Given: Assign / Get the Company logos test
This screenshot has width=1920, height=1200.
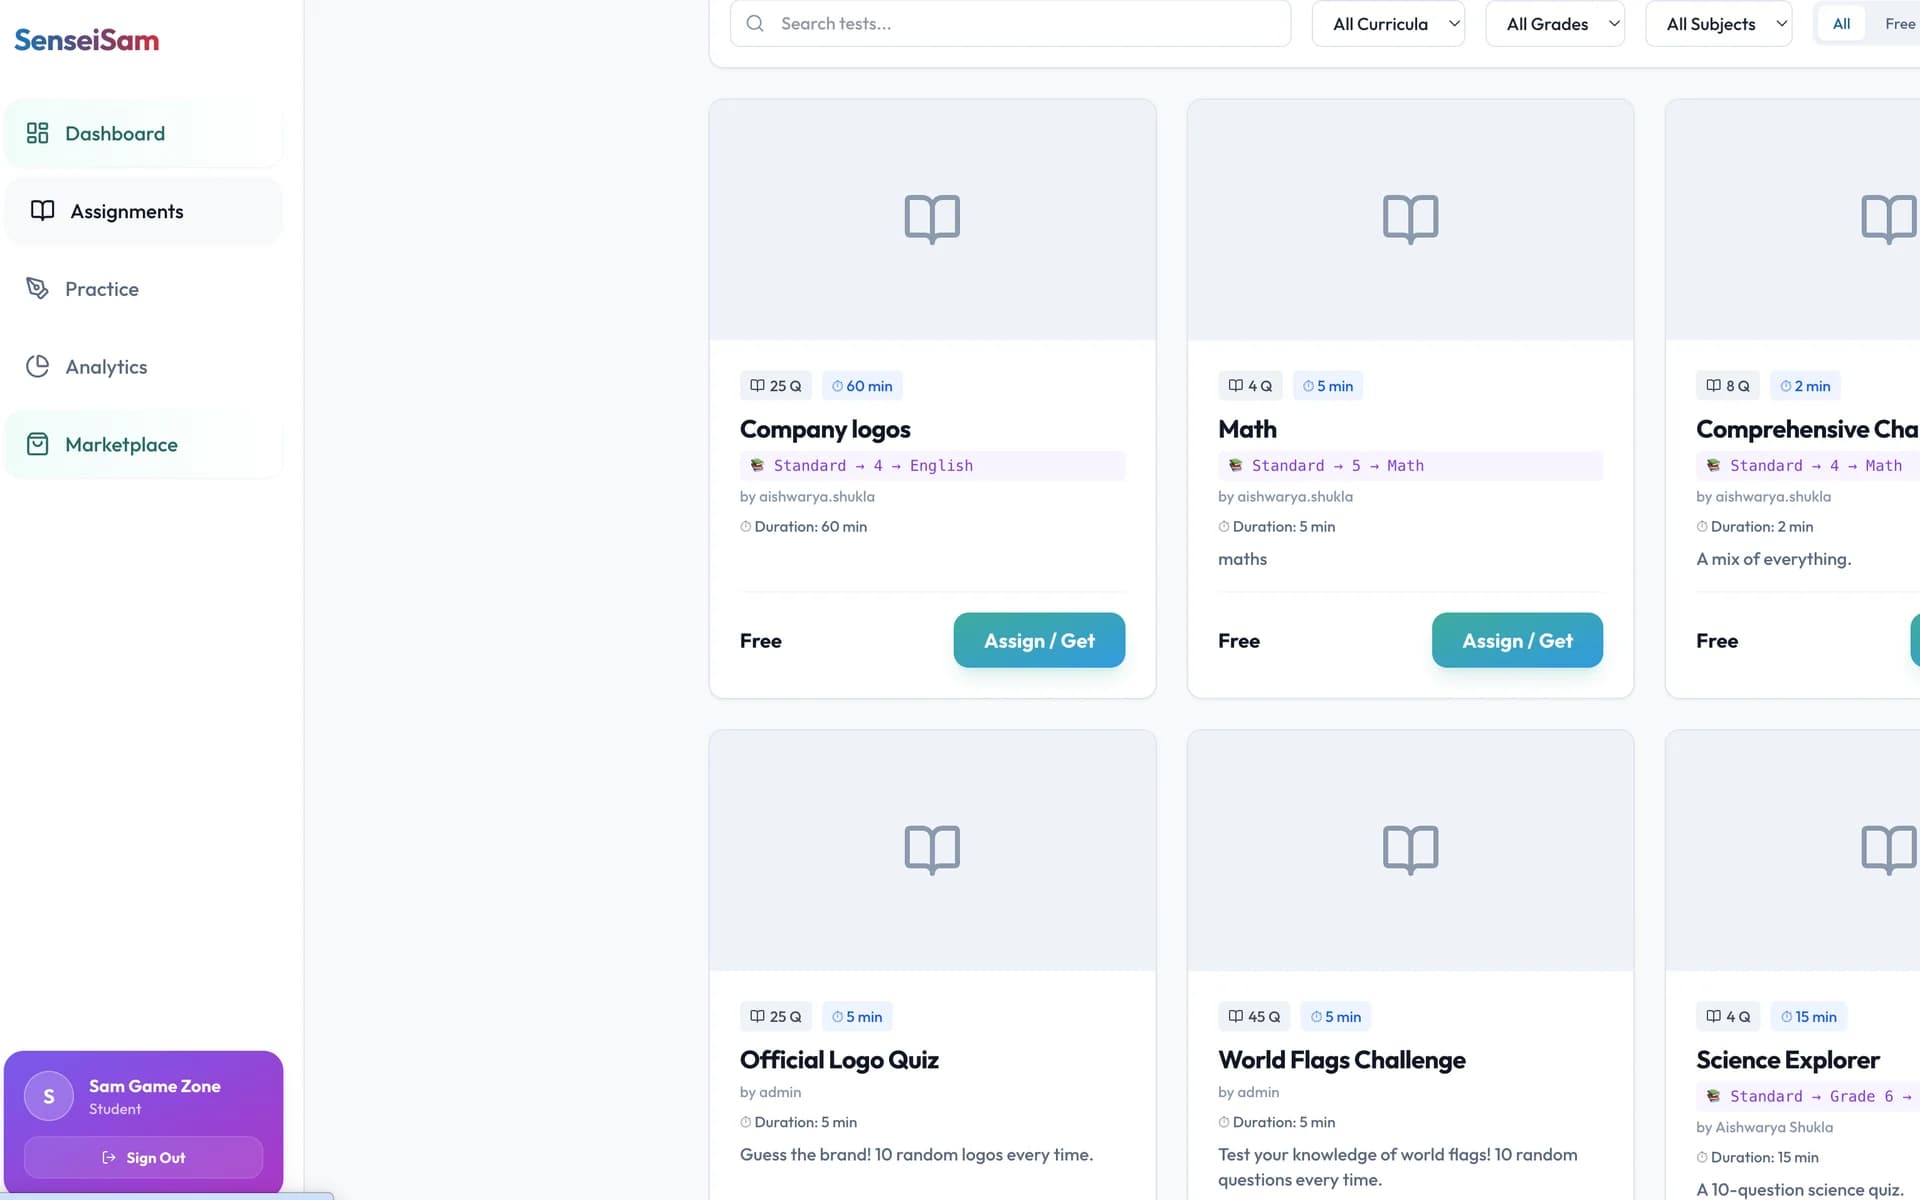Looking at the screenshot, I should pos(1039,640).
